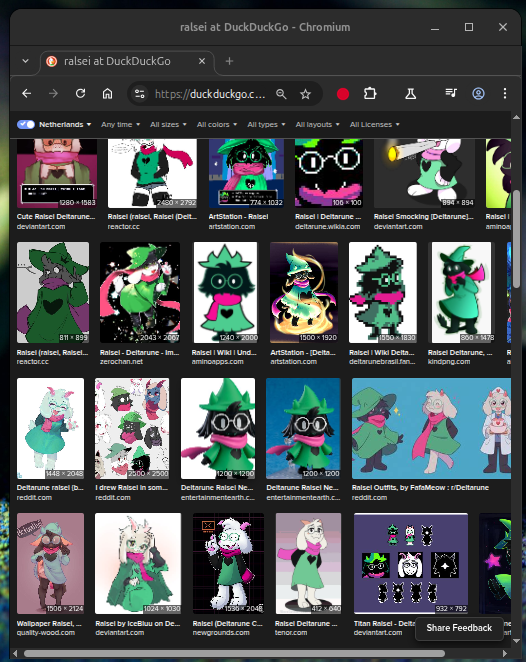Click the red record extension icon
This screenshot has width=526, height=662.
tap(343, 94)
